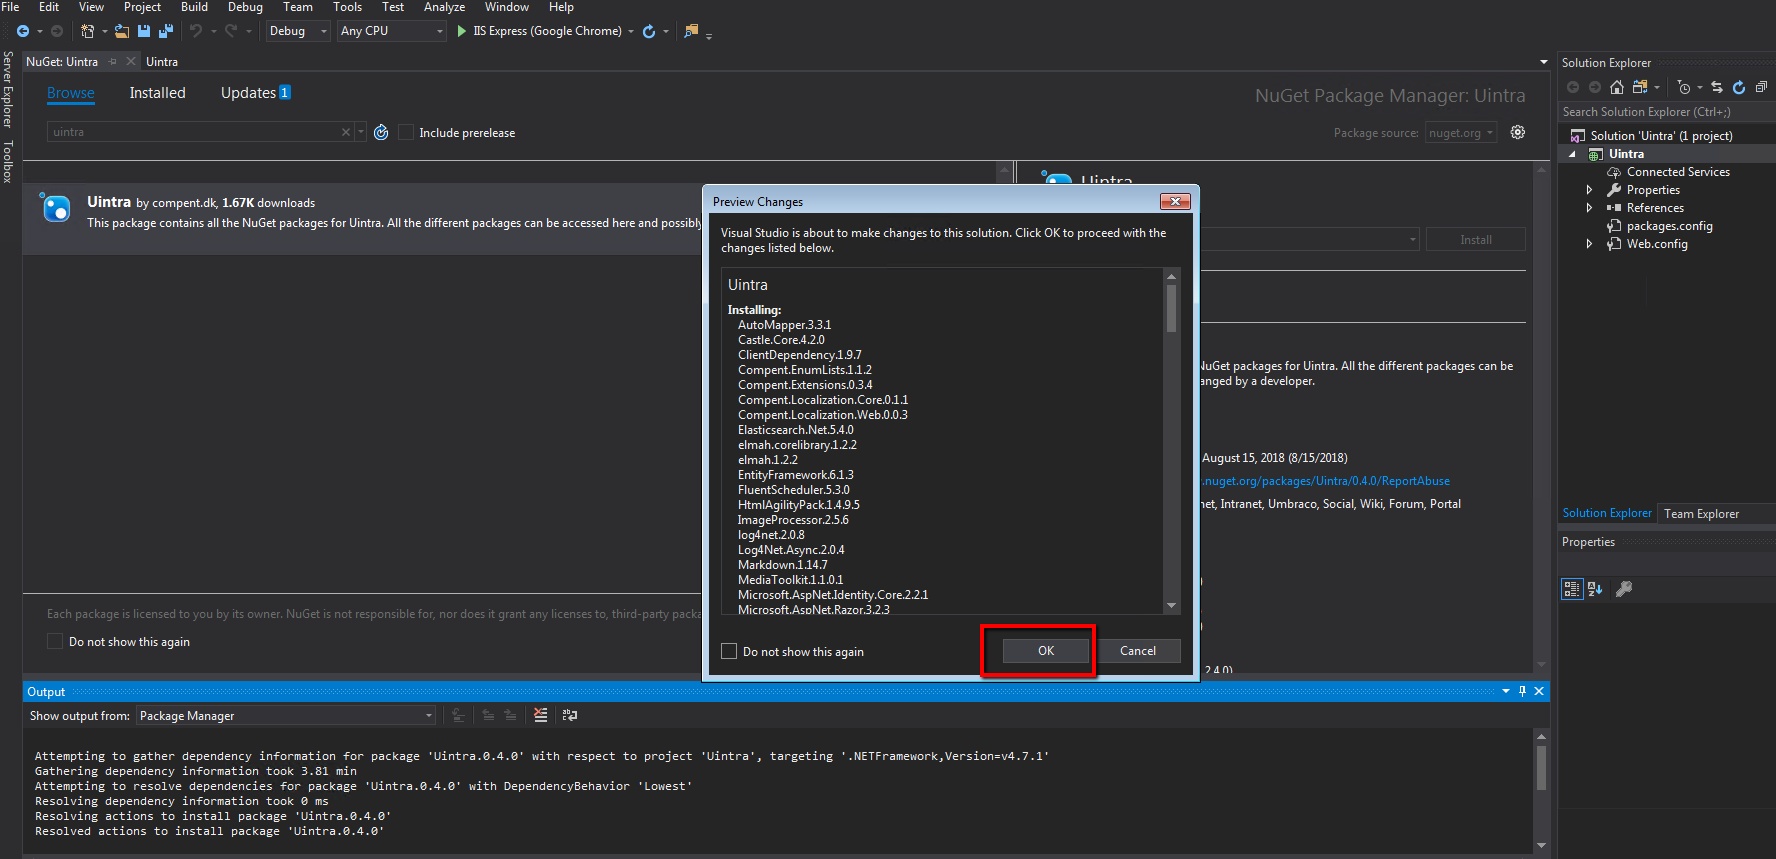Enable the Include prerelease checkbox
This screenshot has width=1776, height=859.
coord(406,132)
